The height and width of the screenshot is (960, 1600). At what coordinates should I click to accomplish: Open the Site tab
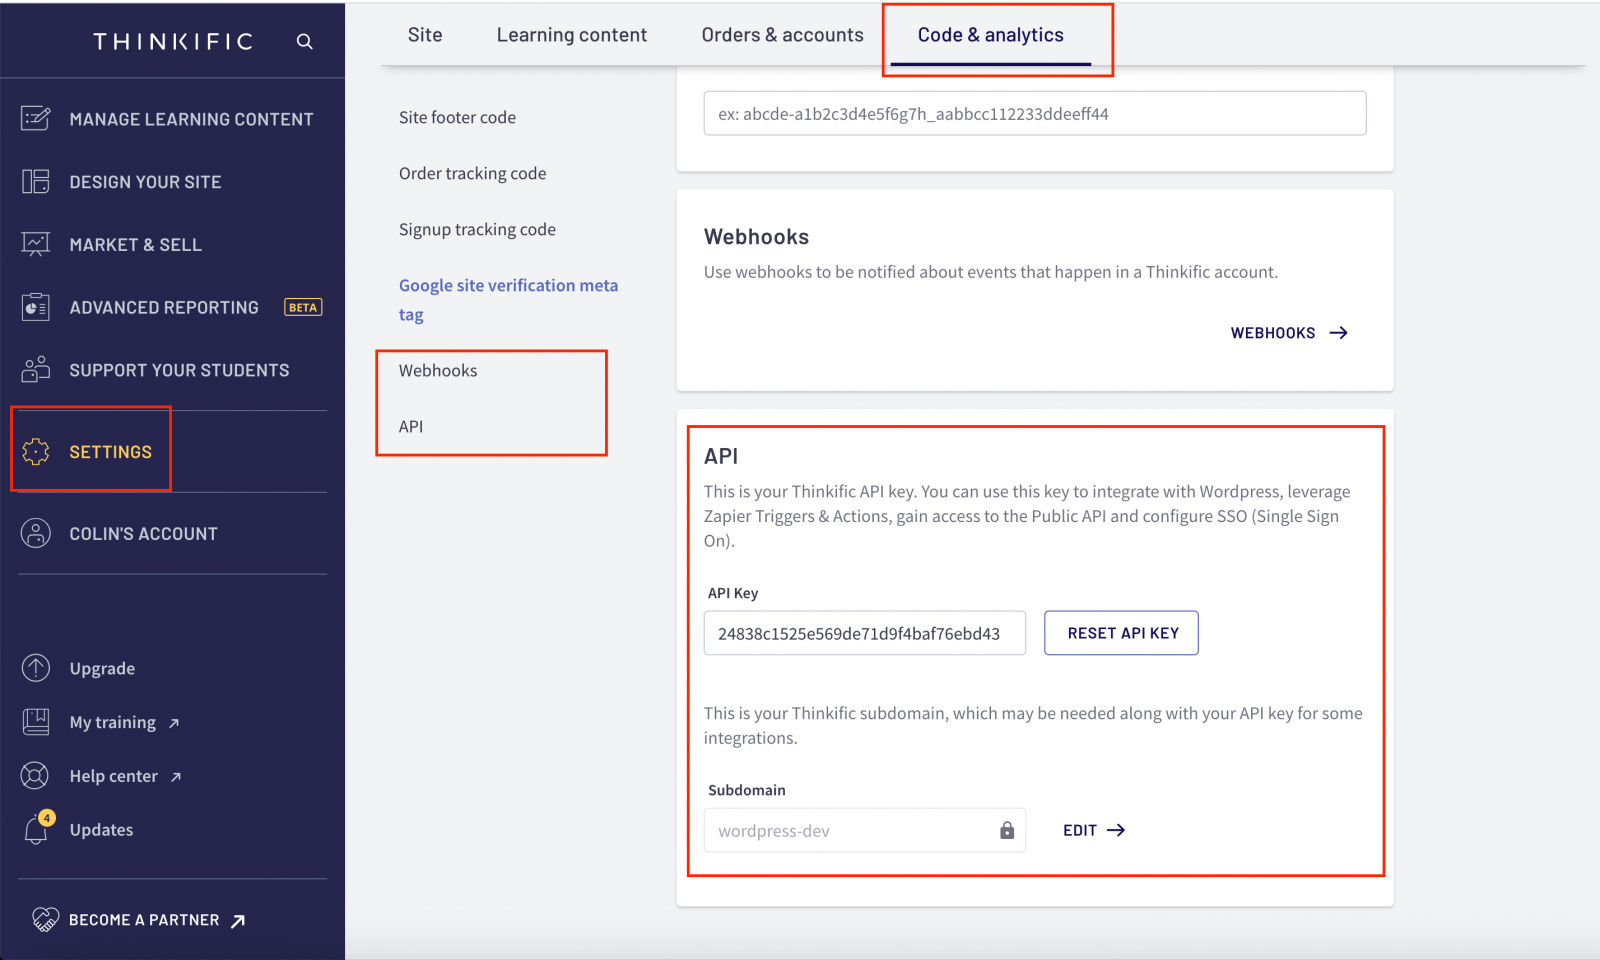click(425, 35)
